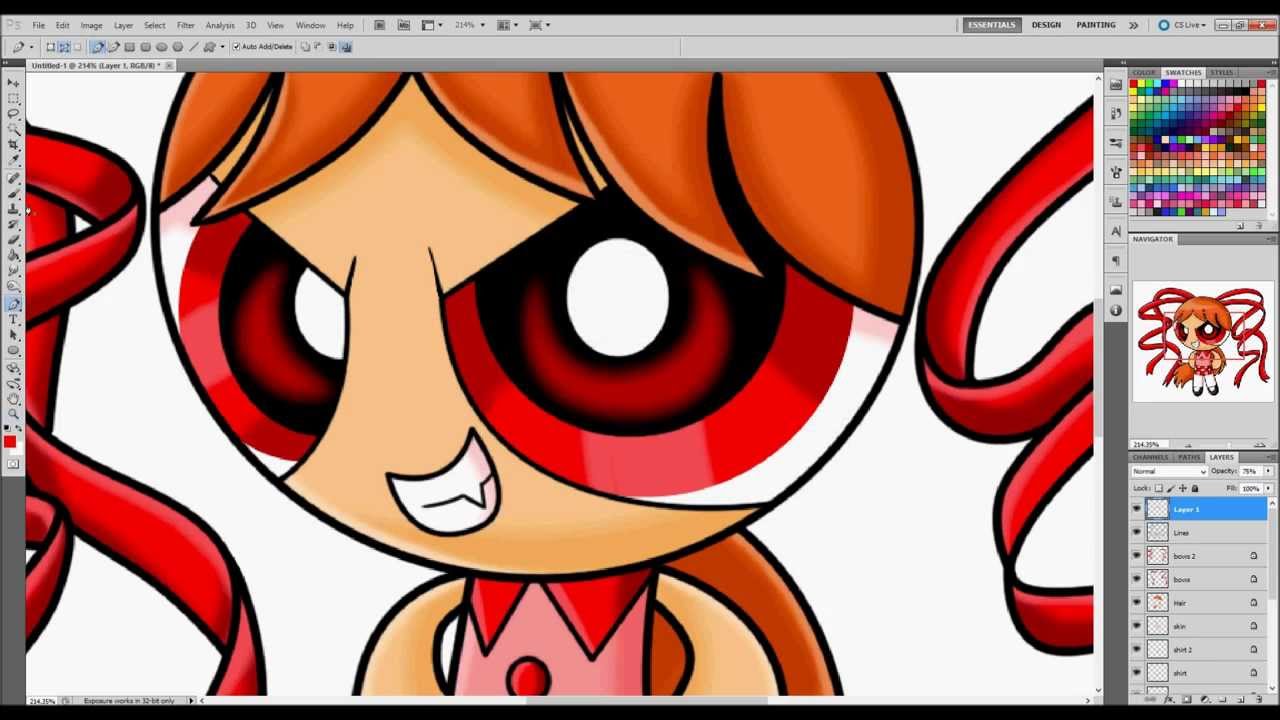
Task: Hide the skin layer
Action: tap(1136, 626)
